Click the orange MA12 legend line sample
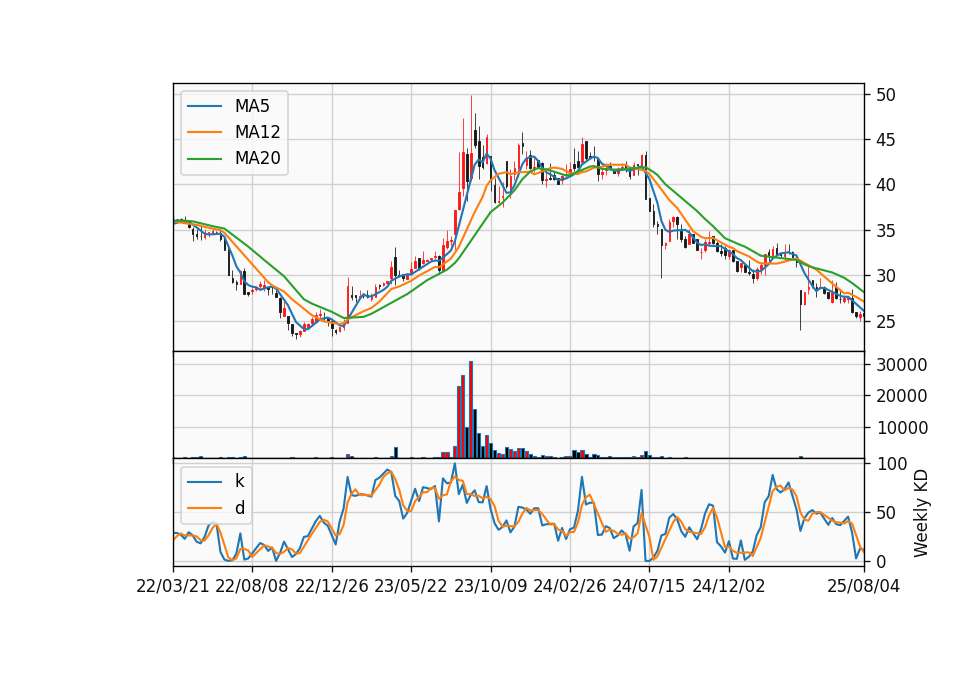 (x=204, y=132)
